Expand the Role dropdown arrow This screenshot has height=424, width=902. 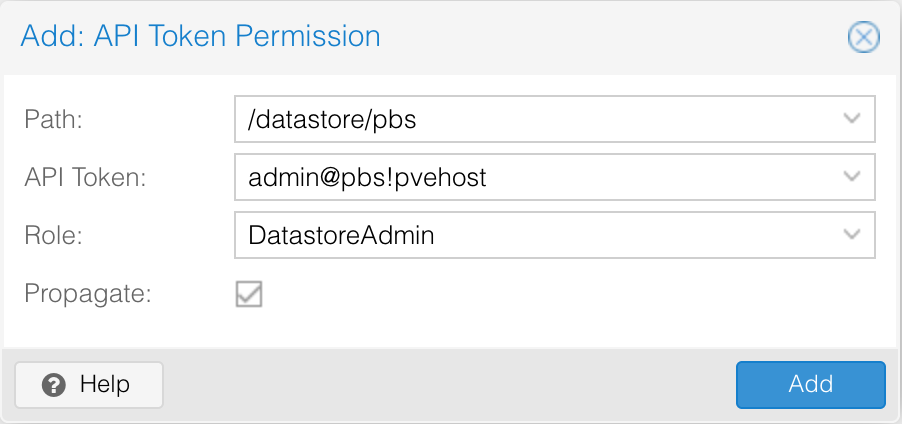coord(852,235)
